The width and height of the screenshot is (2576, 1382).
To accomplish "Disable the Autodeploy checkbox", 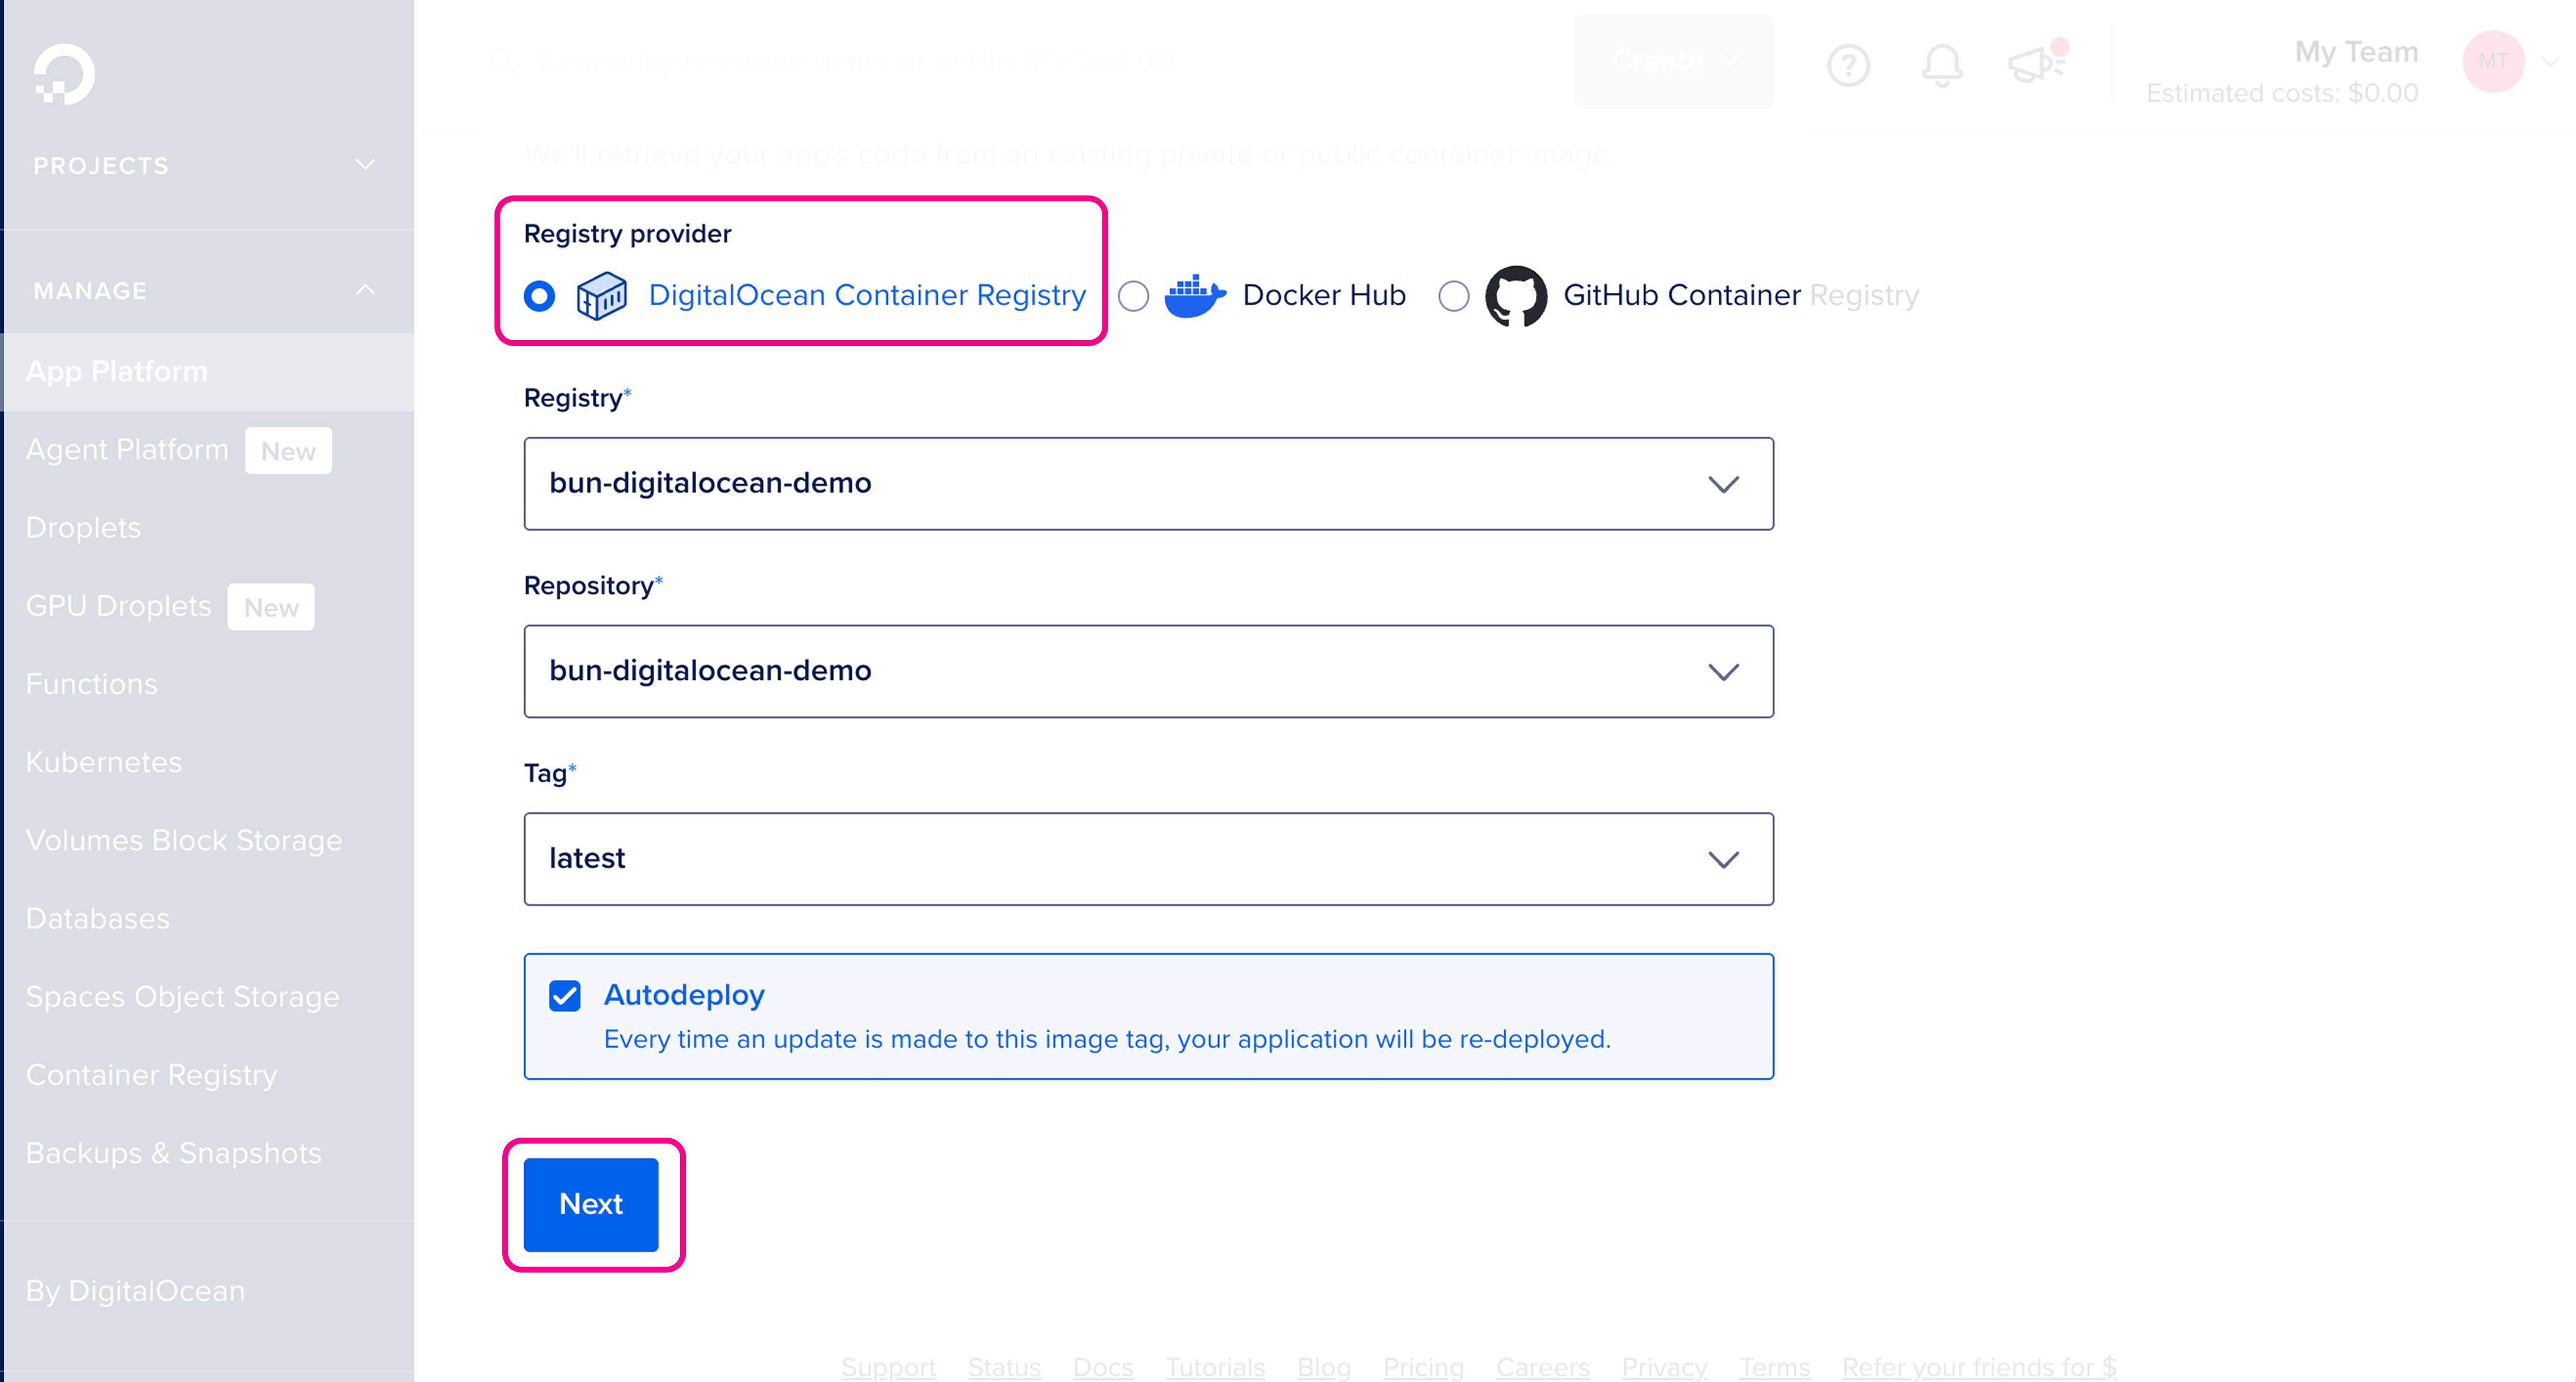I will point(565,995).
